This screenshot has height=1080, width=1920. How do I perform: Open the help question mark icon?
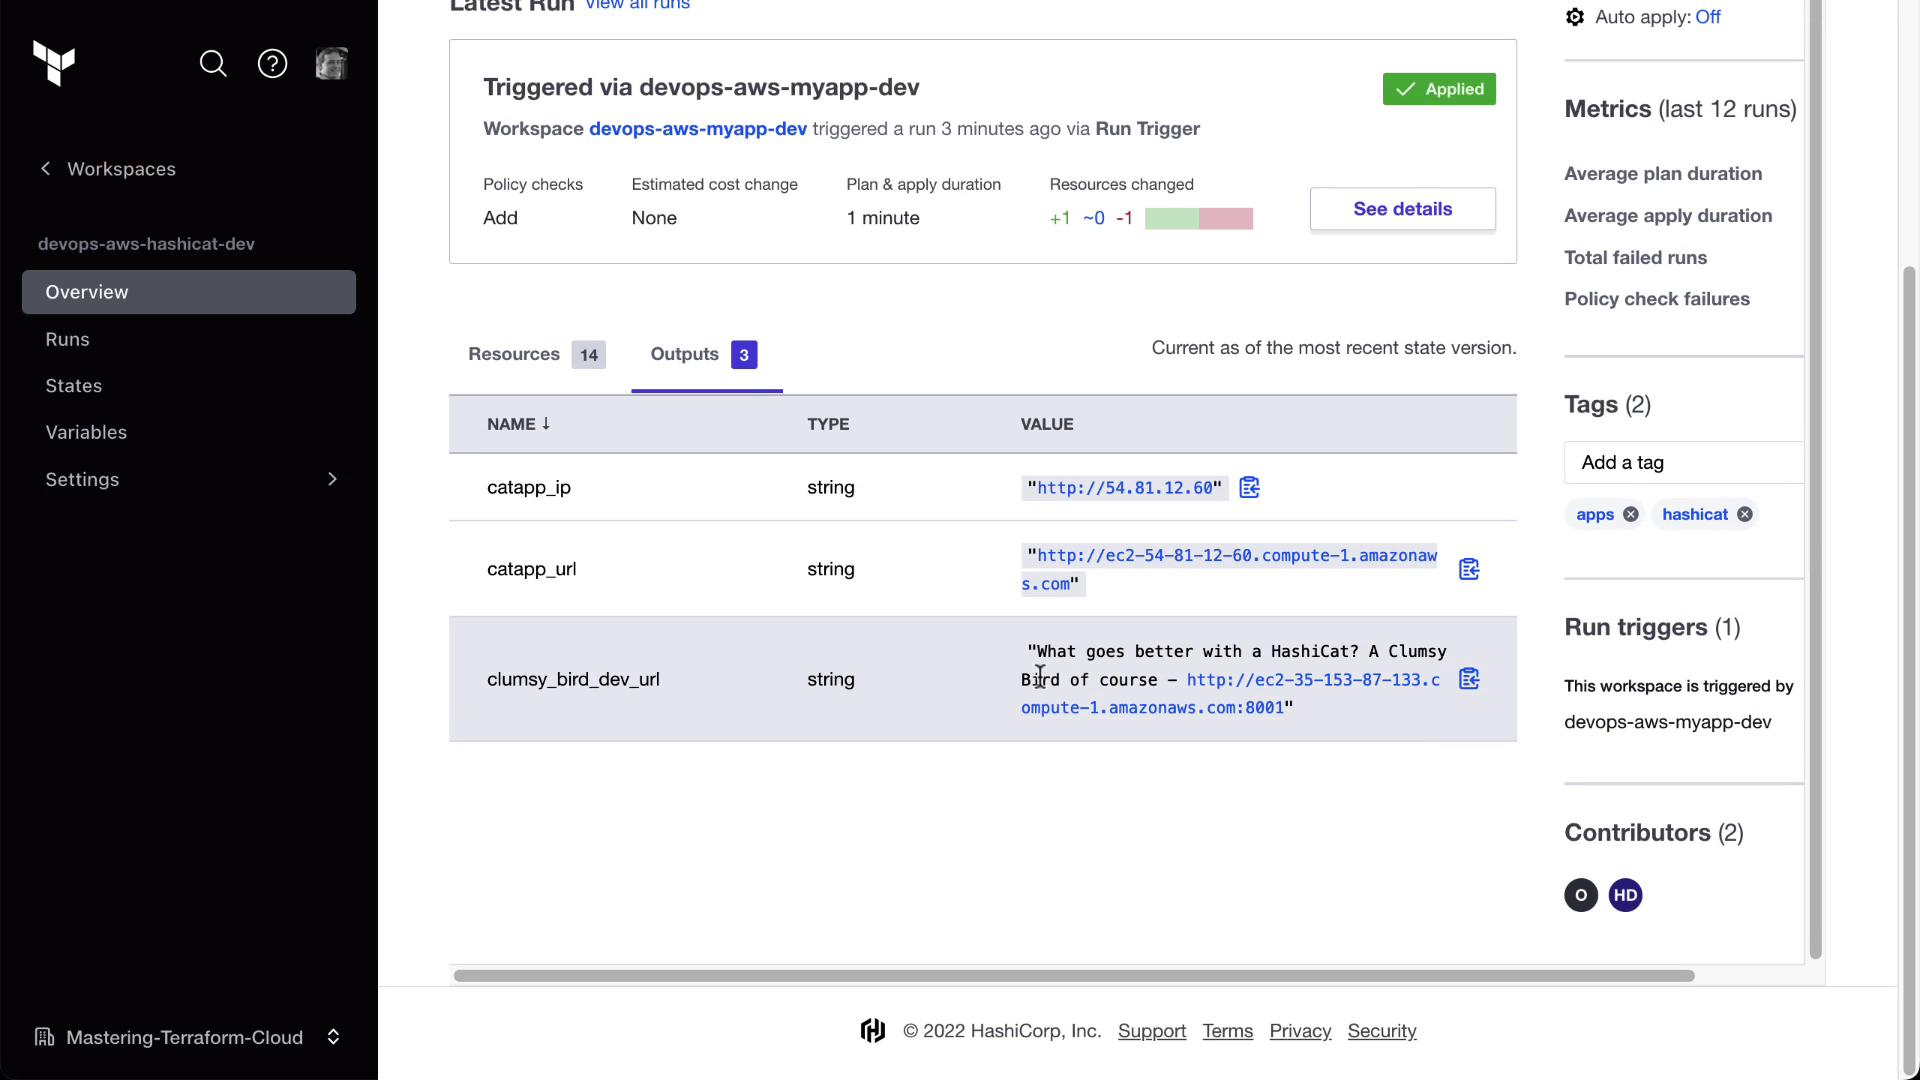pyautogui.click(x=272, y=64)
